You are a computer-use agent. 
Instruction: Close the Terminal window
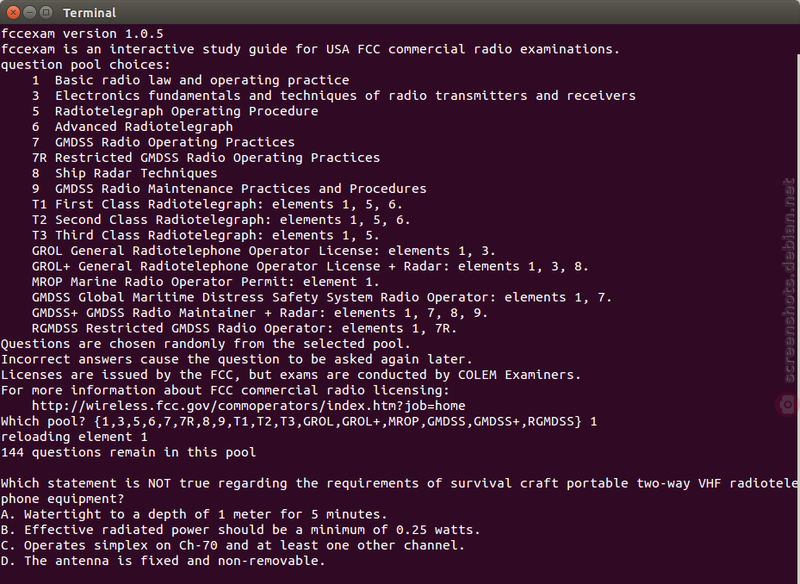click(x=13, y=12)
